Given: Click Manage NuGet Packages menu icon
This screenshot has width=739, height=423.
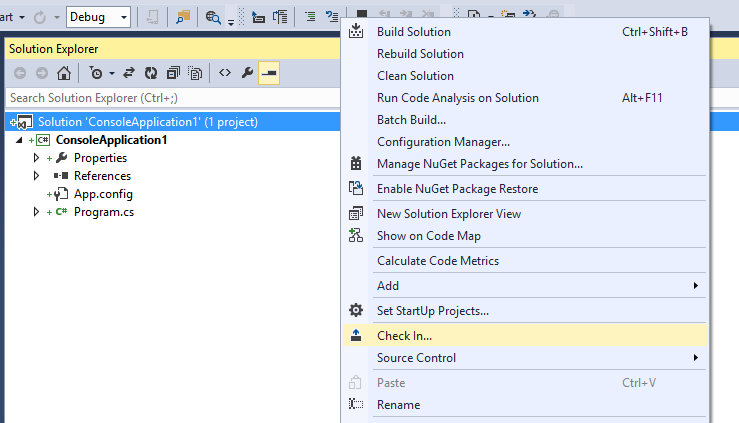Looking at the screenshot, I should point(355,164).
